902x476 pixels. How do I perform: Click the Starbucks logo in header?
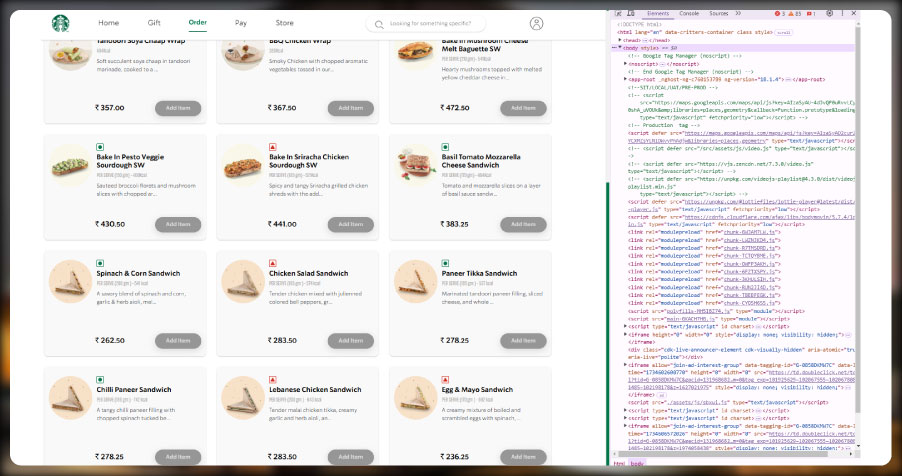point(62,22)
